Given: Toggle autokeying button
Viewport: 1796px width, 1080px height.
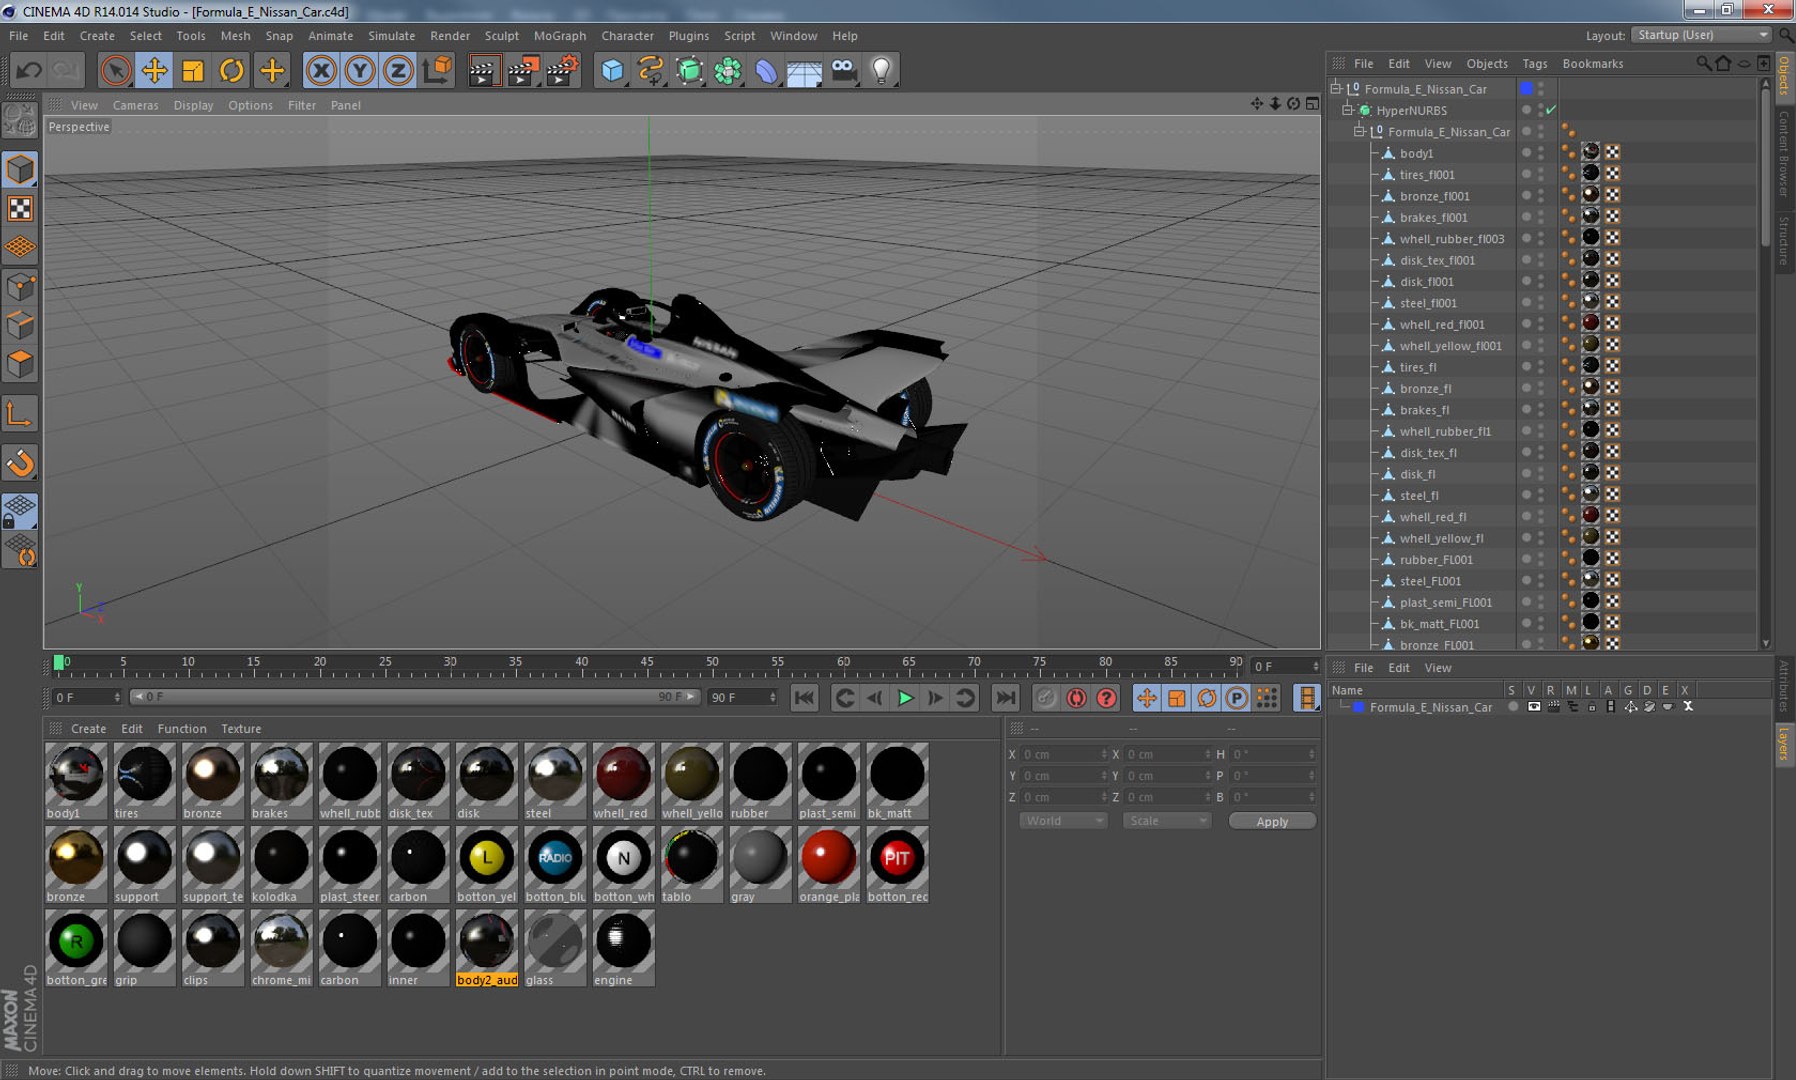Looking at the screenshot, I should pos(1076,698).
